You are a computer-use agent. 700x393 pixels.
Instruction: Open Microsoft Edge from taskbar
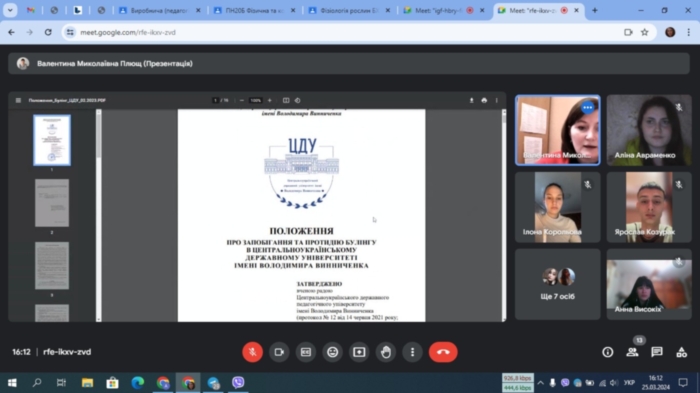coord(138,383)
